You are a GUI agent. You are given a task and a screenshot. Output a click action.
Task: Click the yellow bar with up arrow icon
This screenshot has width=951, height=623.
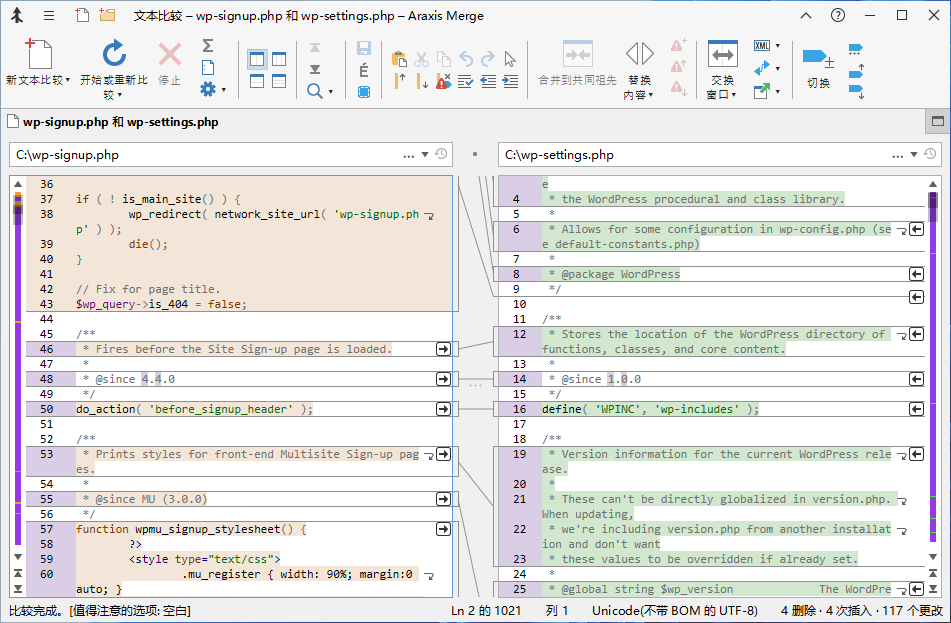[400, 81]
